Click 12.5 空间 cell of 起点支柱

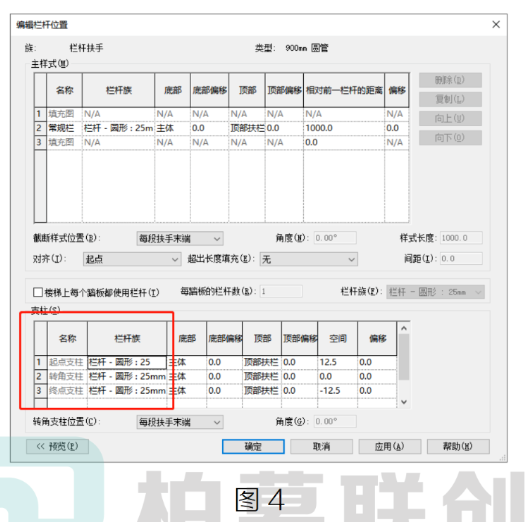[x=337, y=362]
